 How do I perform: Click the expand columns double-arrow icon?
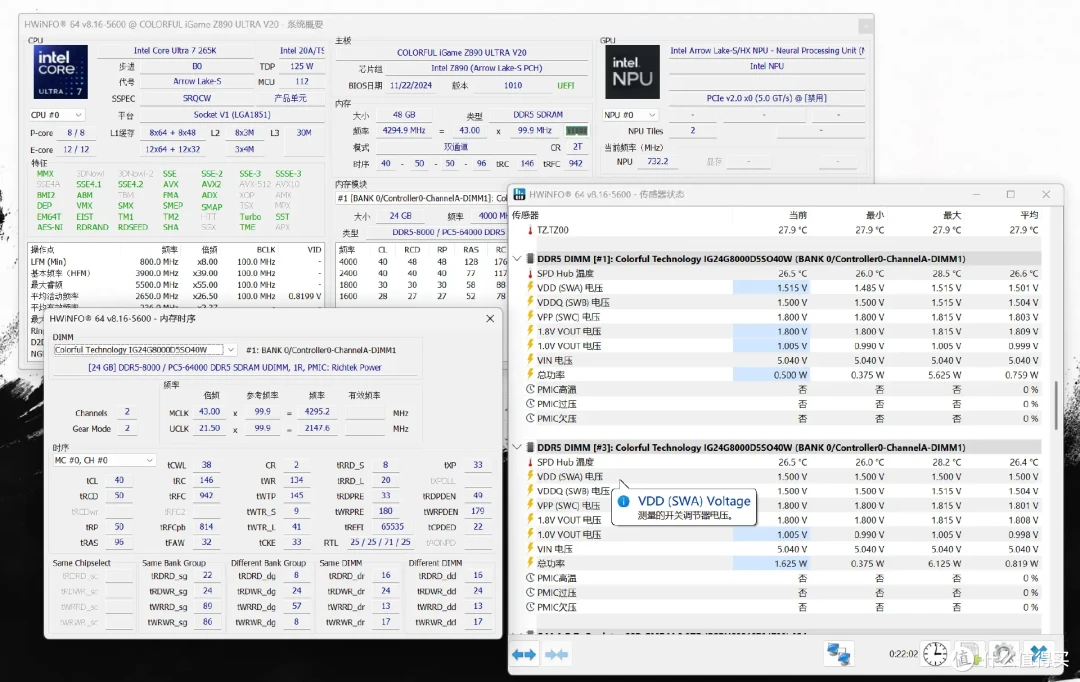pos(524,654)
